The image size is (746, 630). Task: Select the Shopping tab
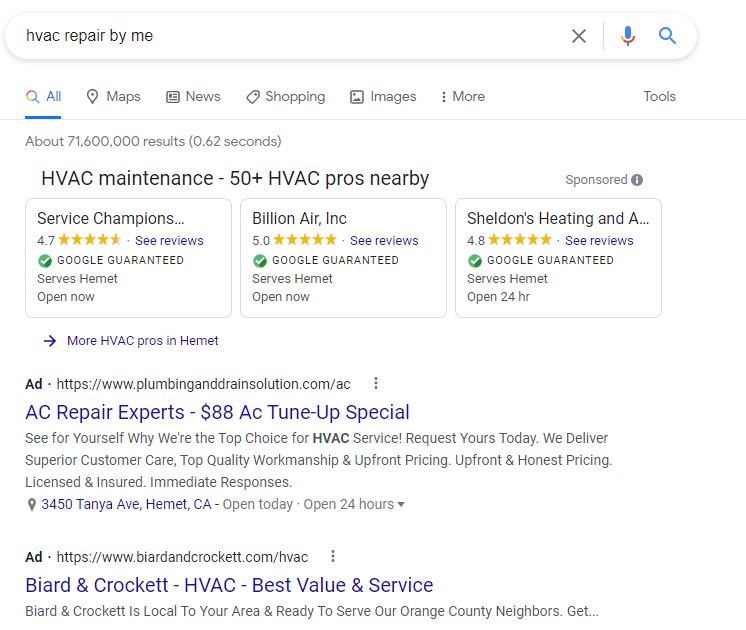(285, 97)
